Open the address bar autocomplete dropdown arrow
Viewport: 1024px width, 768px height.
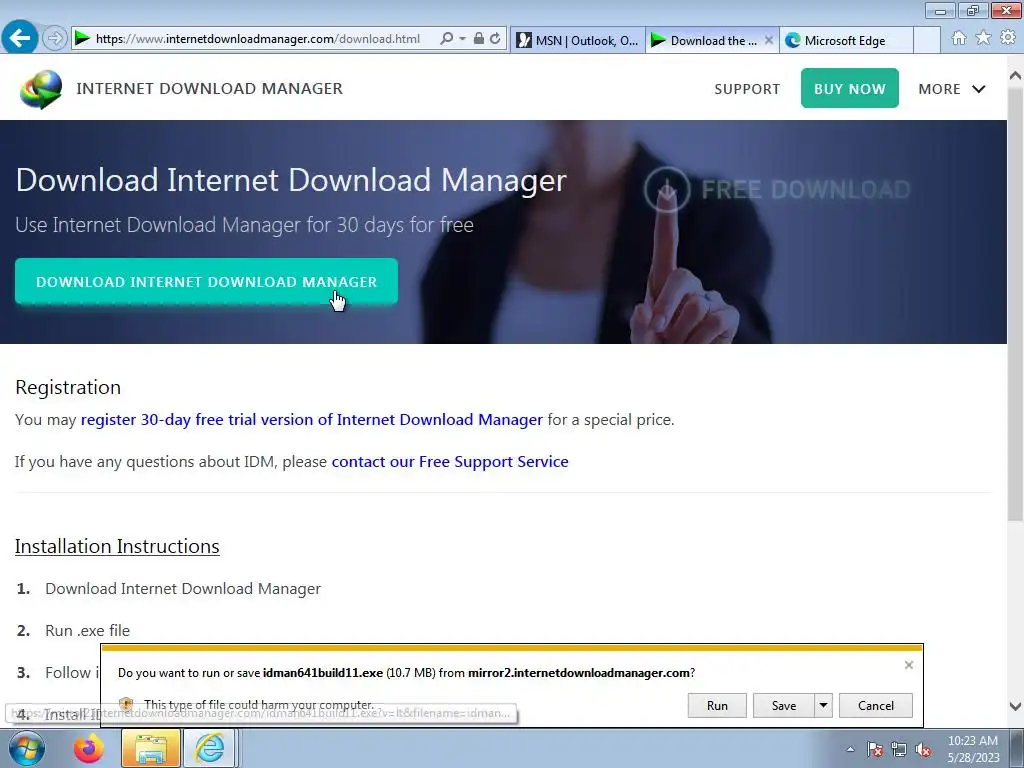(462, 39)
